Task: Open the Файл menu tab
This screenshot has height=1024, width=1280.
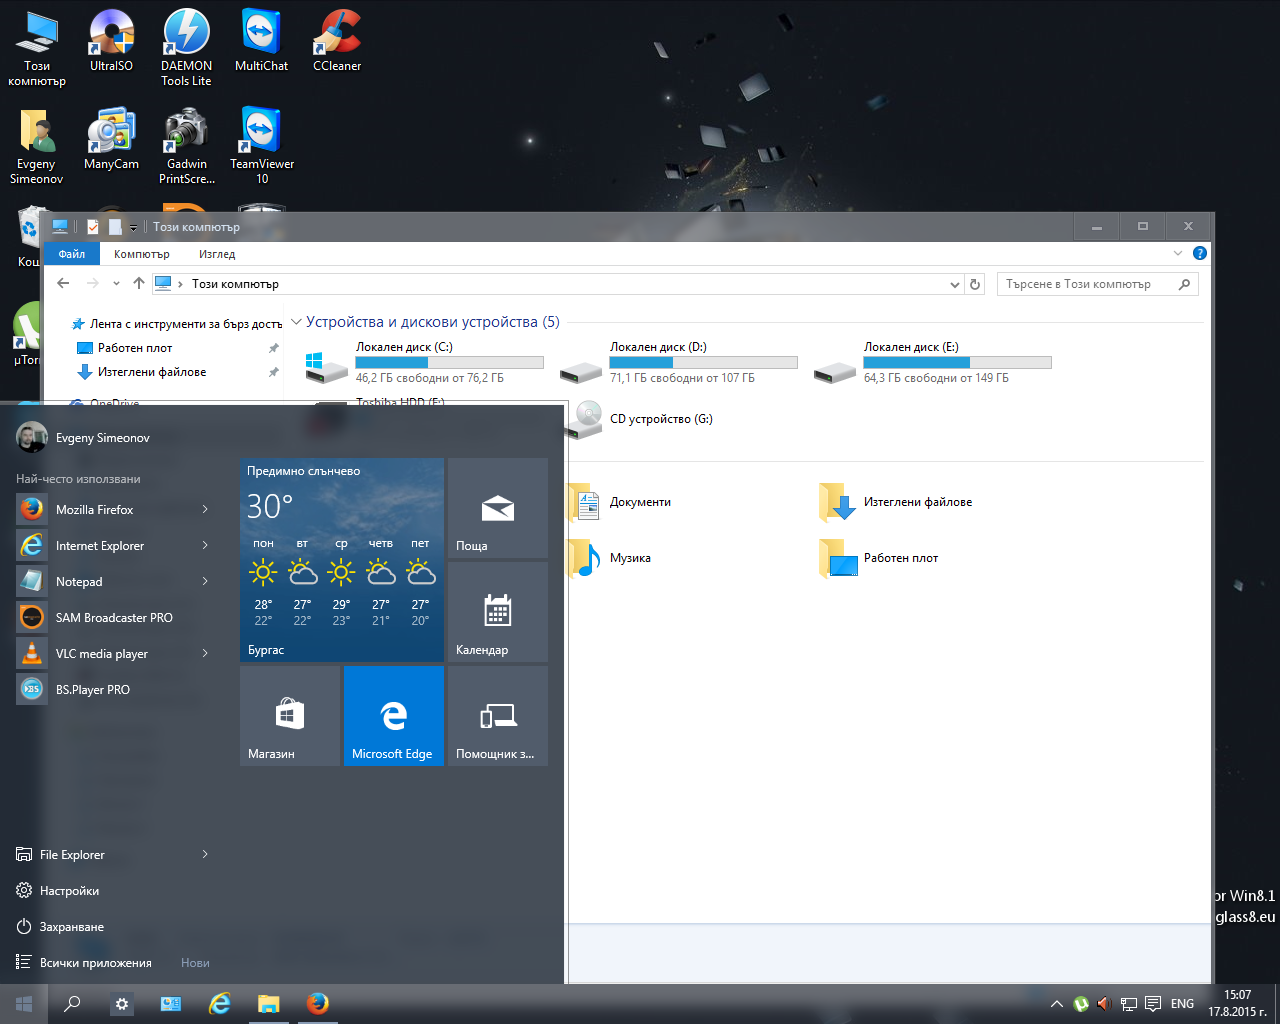Action: coord(71,254)
